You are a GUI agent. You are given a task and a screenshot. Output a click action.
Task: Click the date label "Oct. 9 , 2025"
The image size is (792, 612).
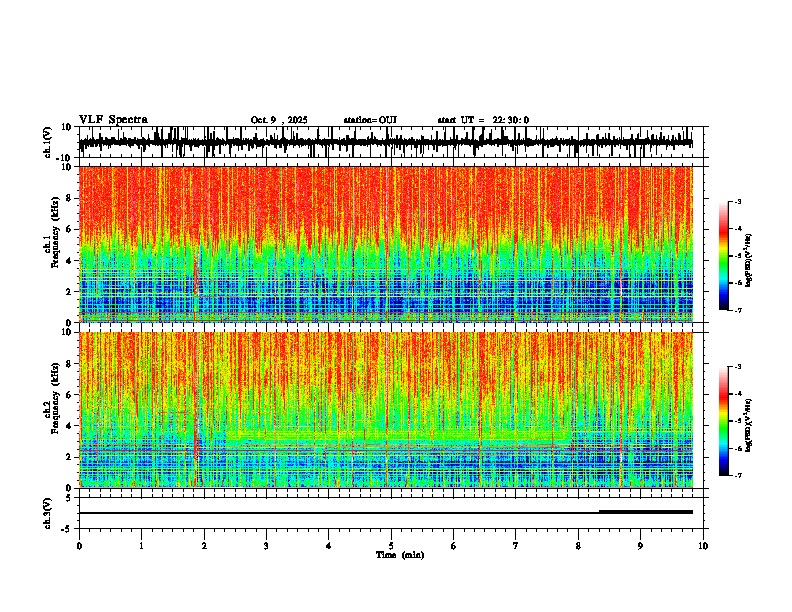pos(279,120)
